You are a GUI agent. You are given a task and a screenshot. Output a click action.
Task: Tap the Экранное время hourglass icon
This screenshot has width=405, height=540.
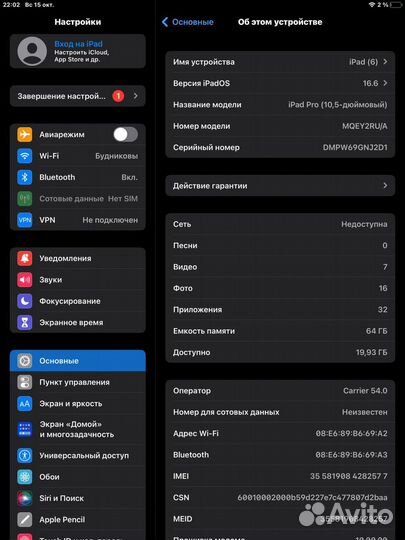[x=25, y=322]
